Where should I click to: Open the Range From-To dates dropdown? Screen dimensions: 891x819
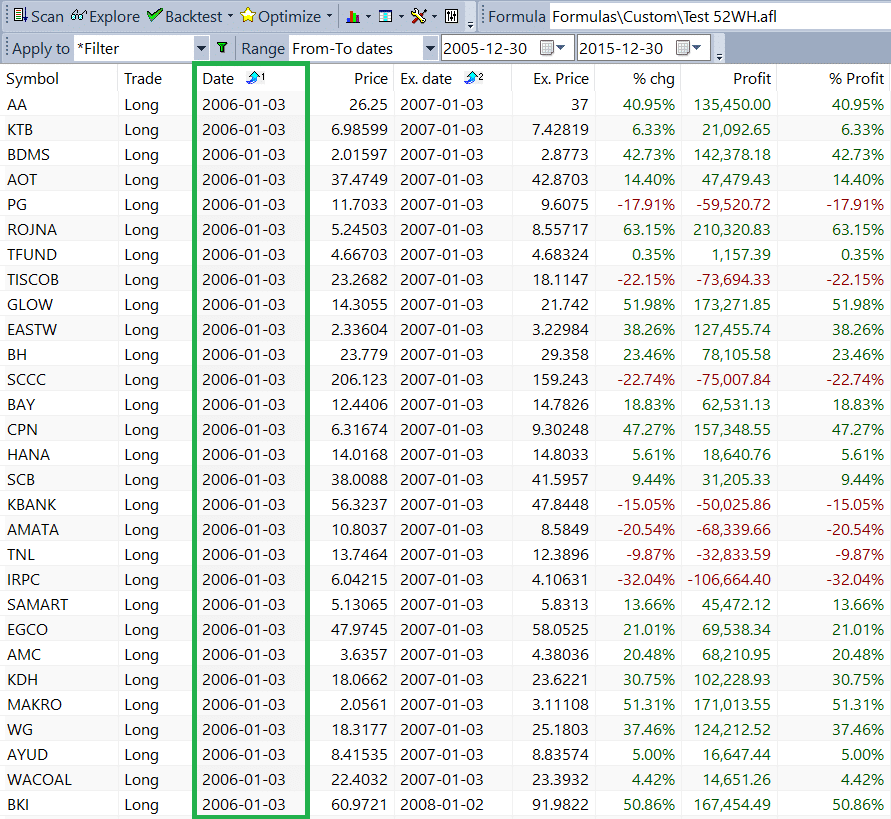coord(430,48)
